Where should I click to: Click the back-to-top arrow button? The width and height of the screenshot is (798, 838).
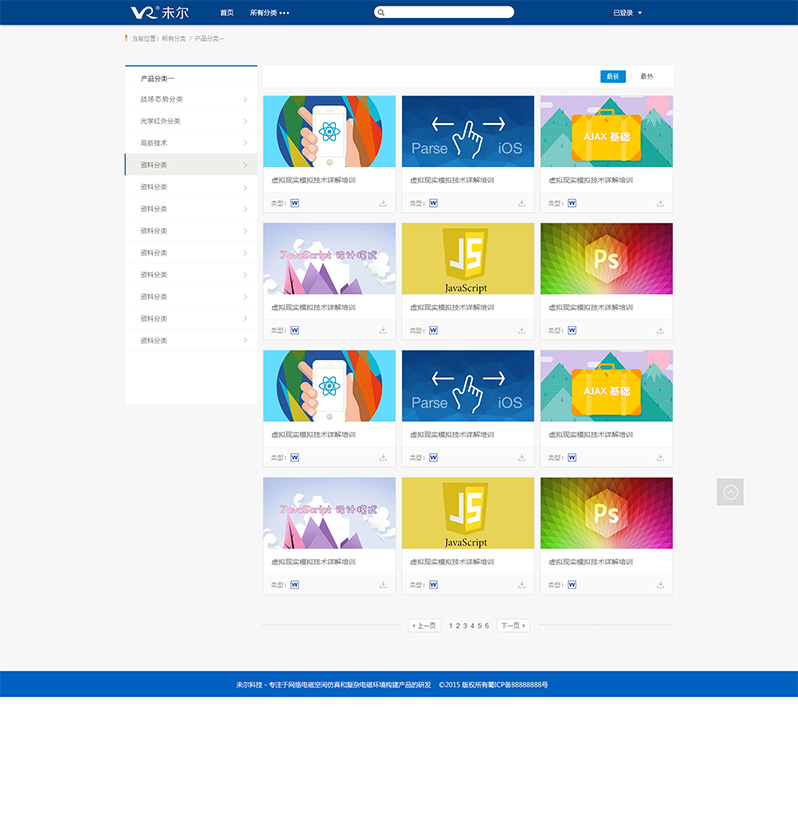pos(730,492)
